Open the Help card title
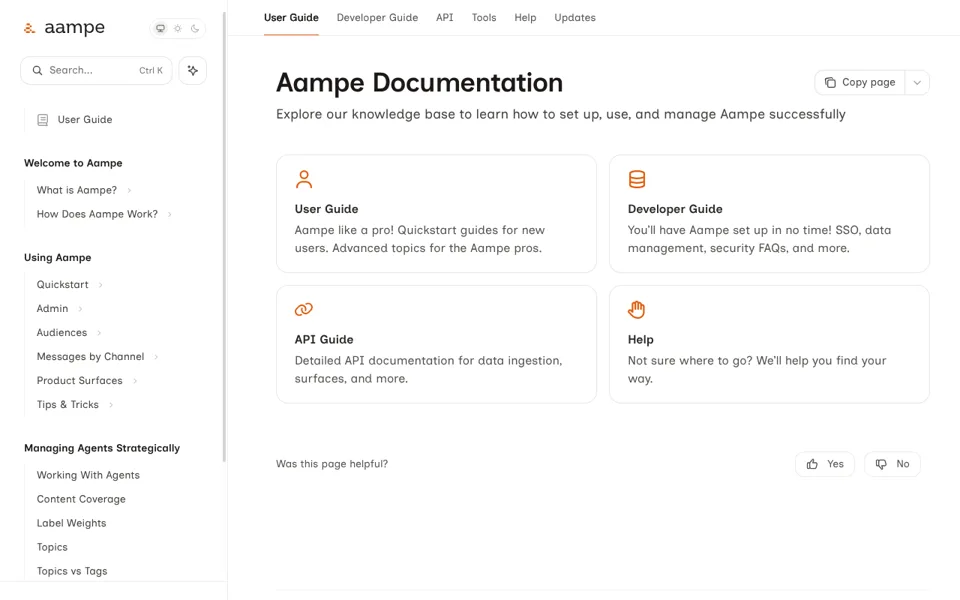Image resolution: width=960 pixels, height=600 pixels. (640, 339)
